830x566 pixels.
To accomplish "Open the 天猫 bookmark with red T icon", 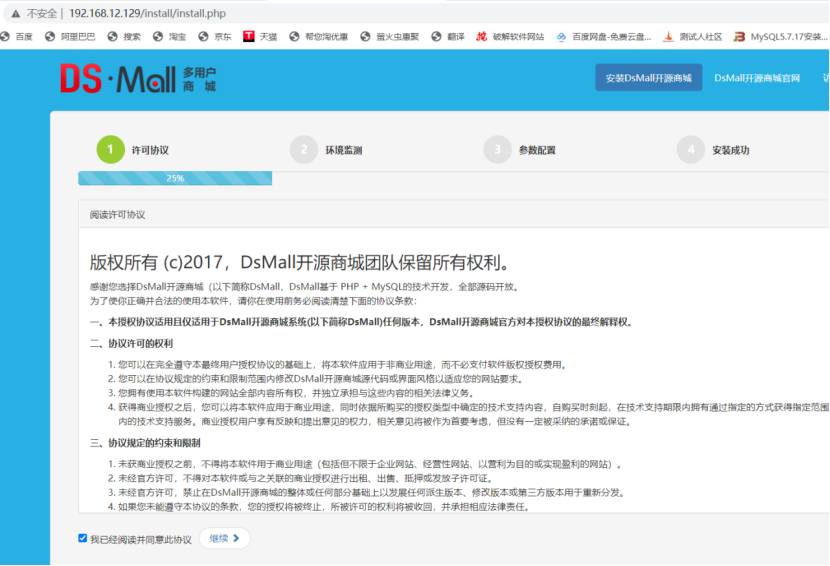I will tap(260, 37).
